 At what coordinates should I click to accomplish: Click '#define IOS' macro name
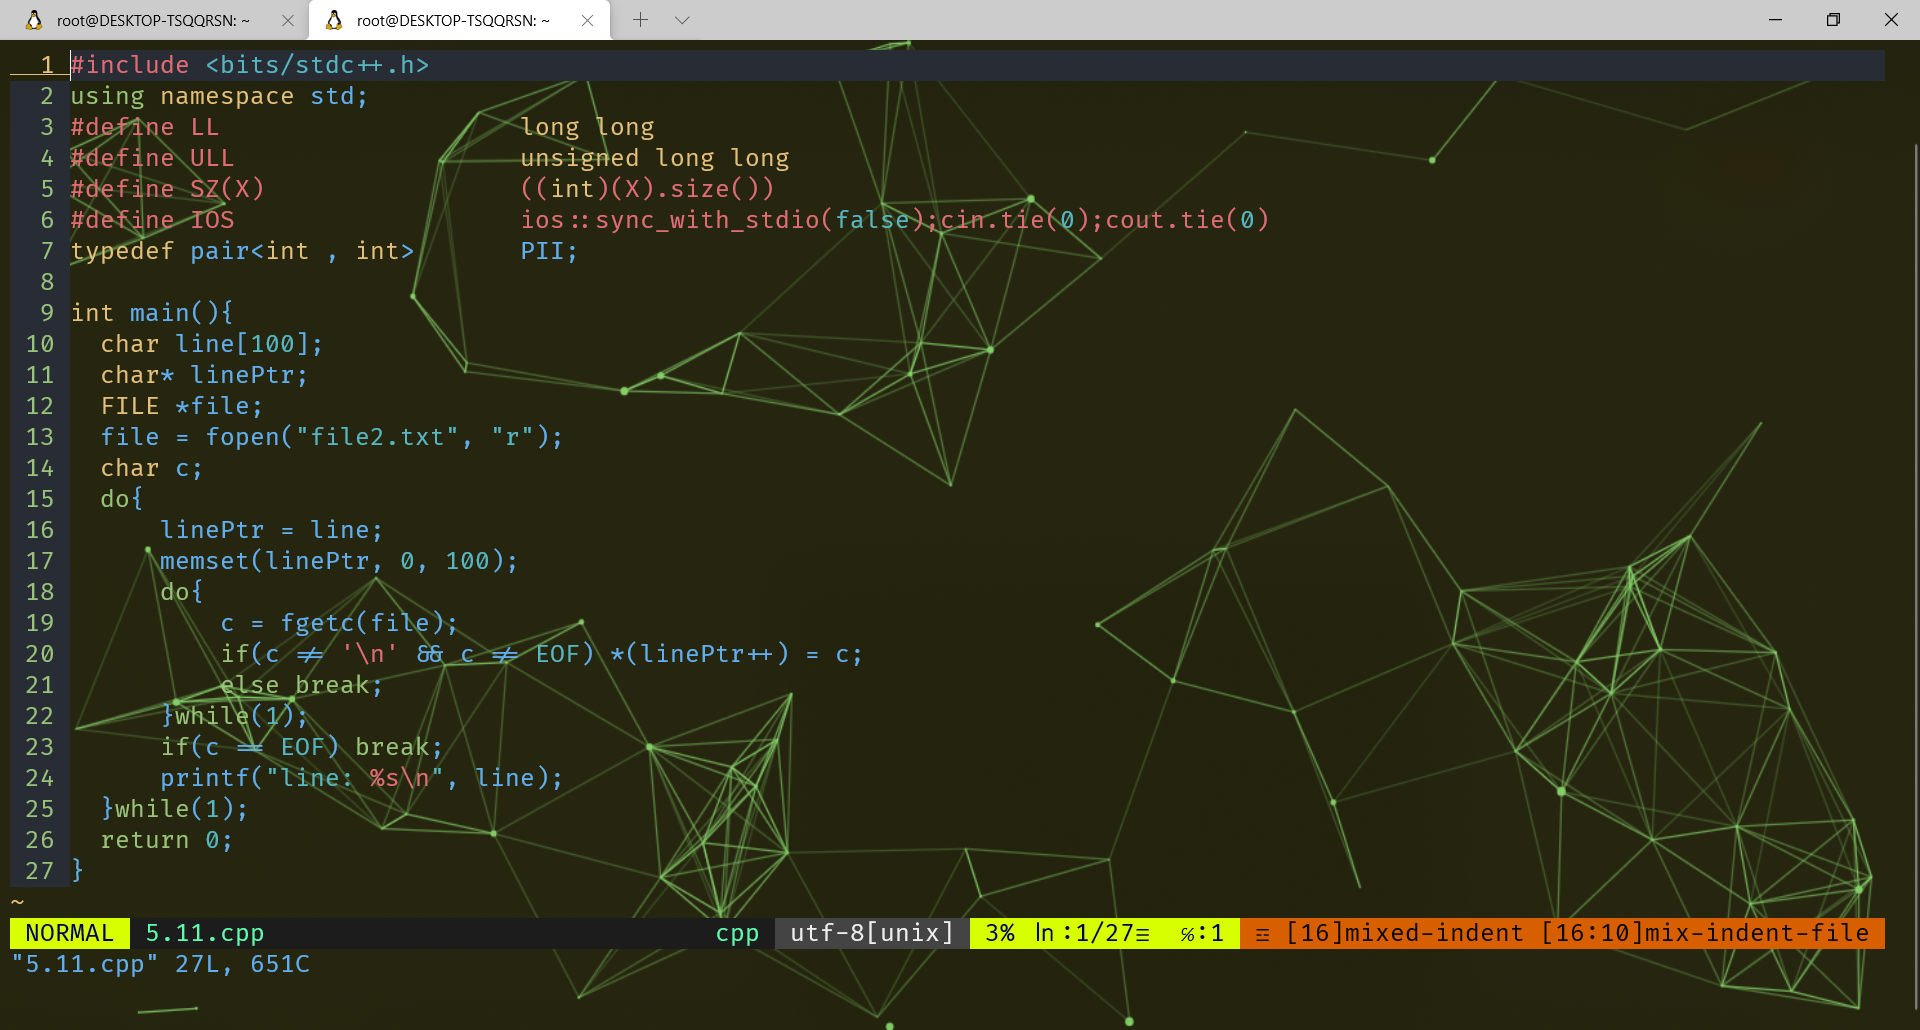(212, 220)
